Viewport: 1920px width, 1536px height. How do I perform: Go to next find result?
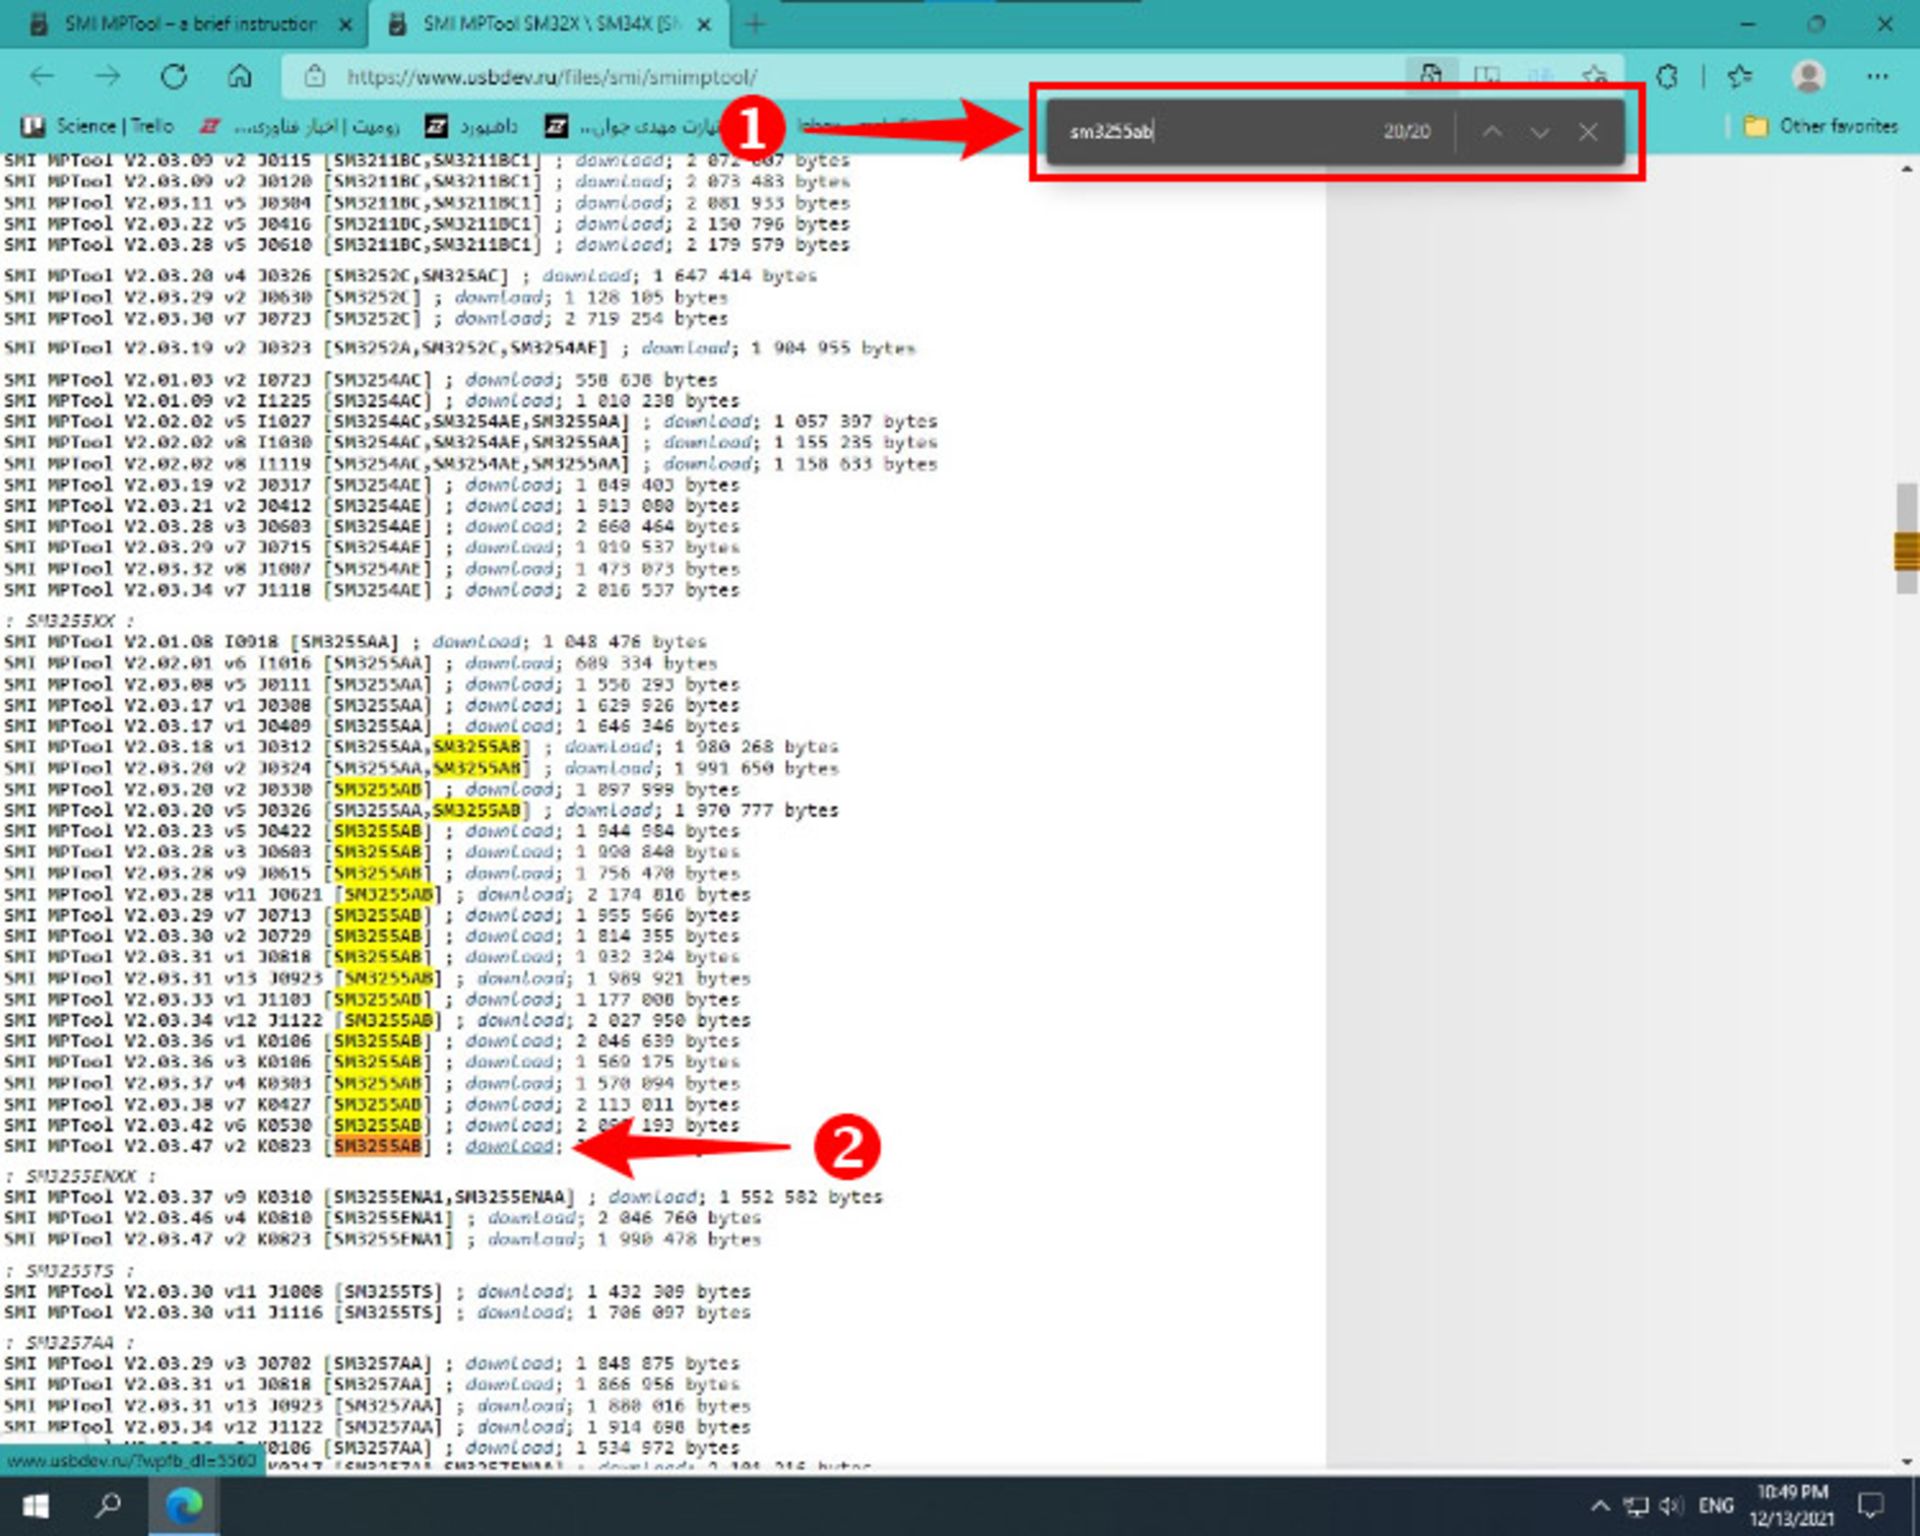(x=1540, y=131)
